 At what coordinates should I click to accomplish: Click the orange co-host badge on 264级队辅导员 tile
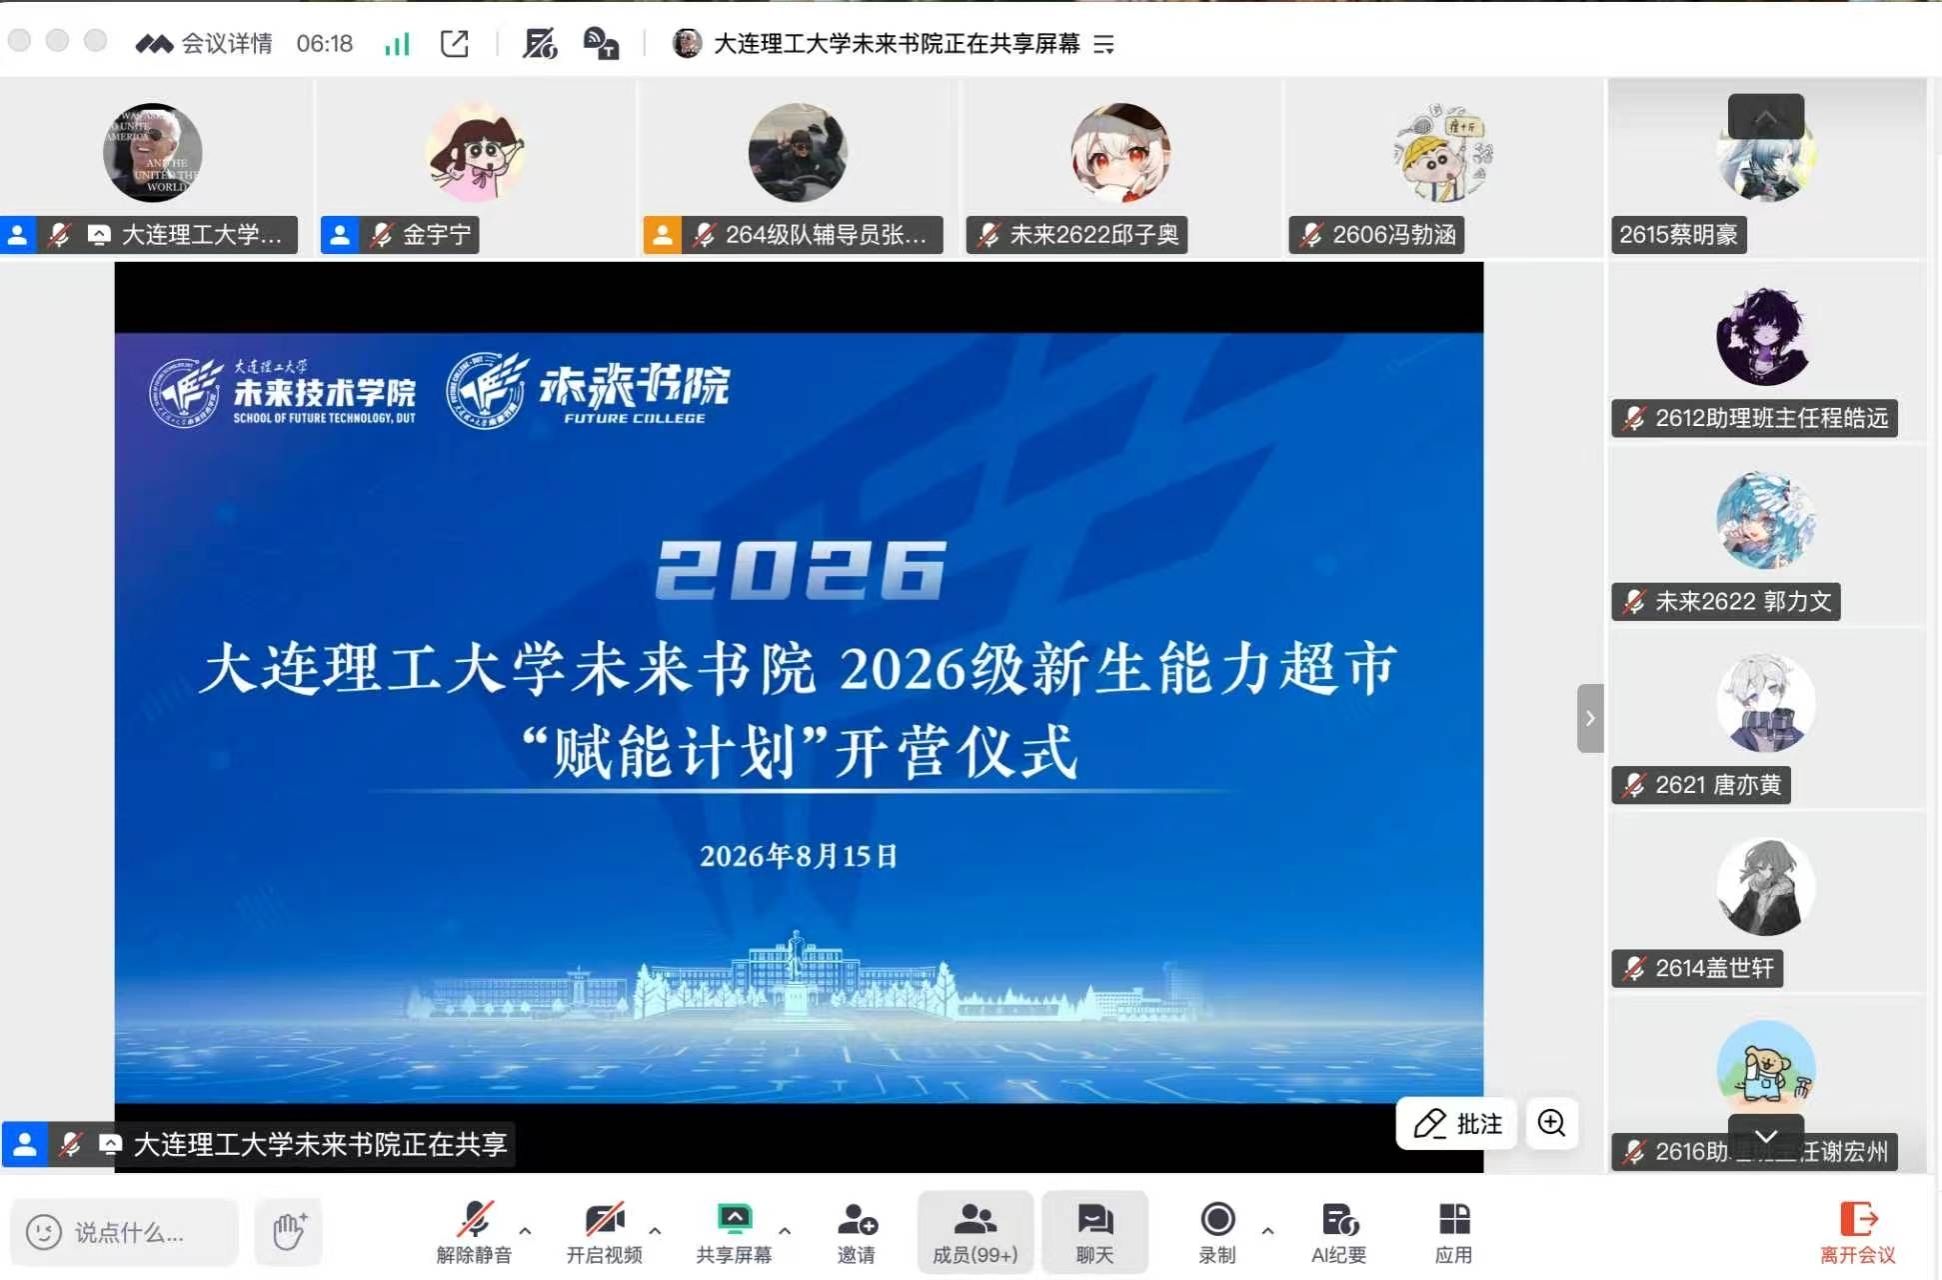(x=662, y=235)
